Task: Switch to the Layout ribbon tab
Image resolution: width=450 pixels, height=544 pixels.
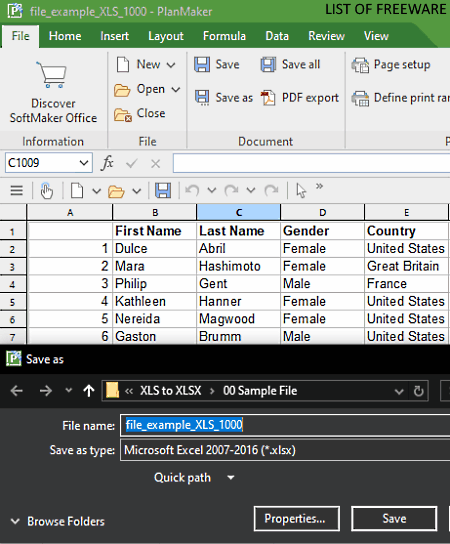Action: 166,36
